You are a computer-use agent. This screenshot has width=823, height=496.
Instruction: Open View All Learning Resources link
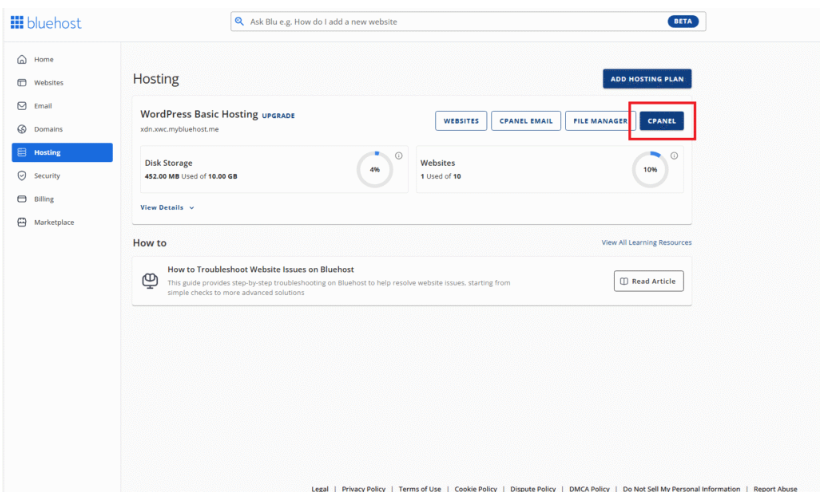647,242
